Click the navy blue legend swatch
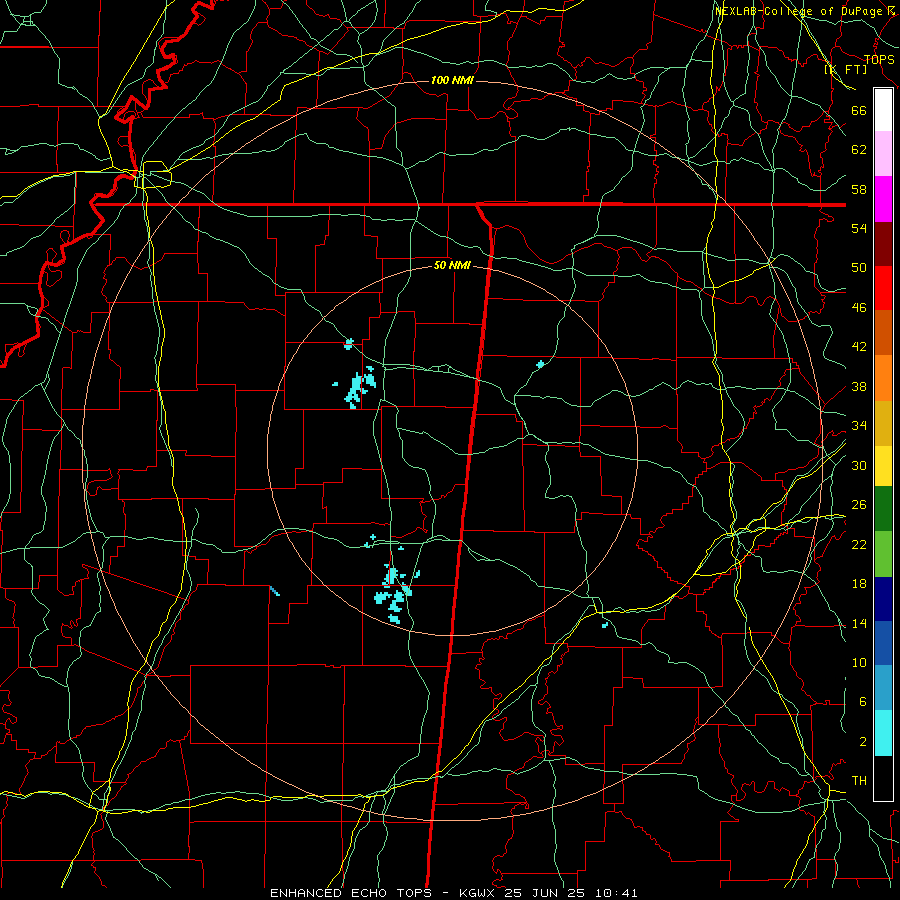The height and width of the screenshot is (900, 900). pyautogui.click(x=883, y=599)
